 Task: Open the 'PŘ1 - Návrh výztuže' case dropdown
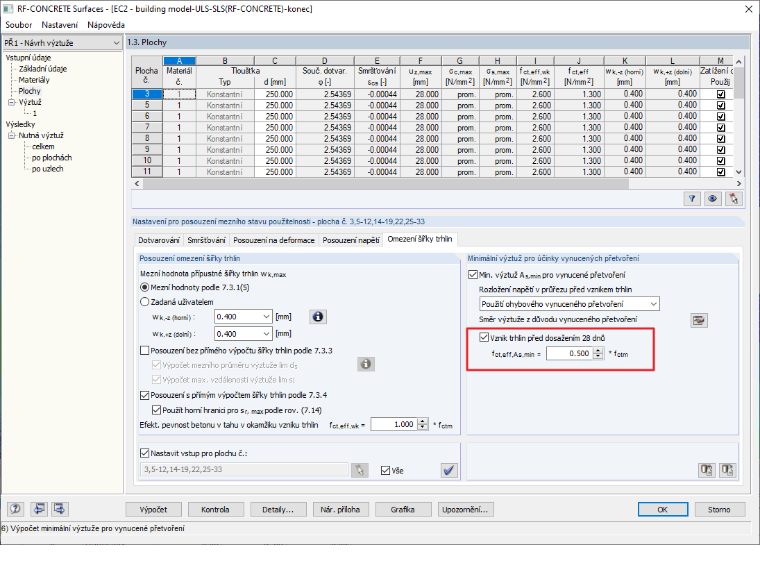[62, 43]
